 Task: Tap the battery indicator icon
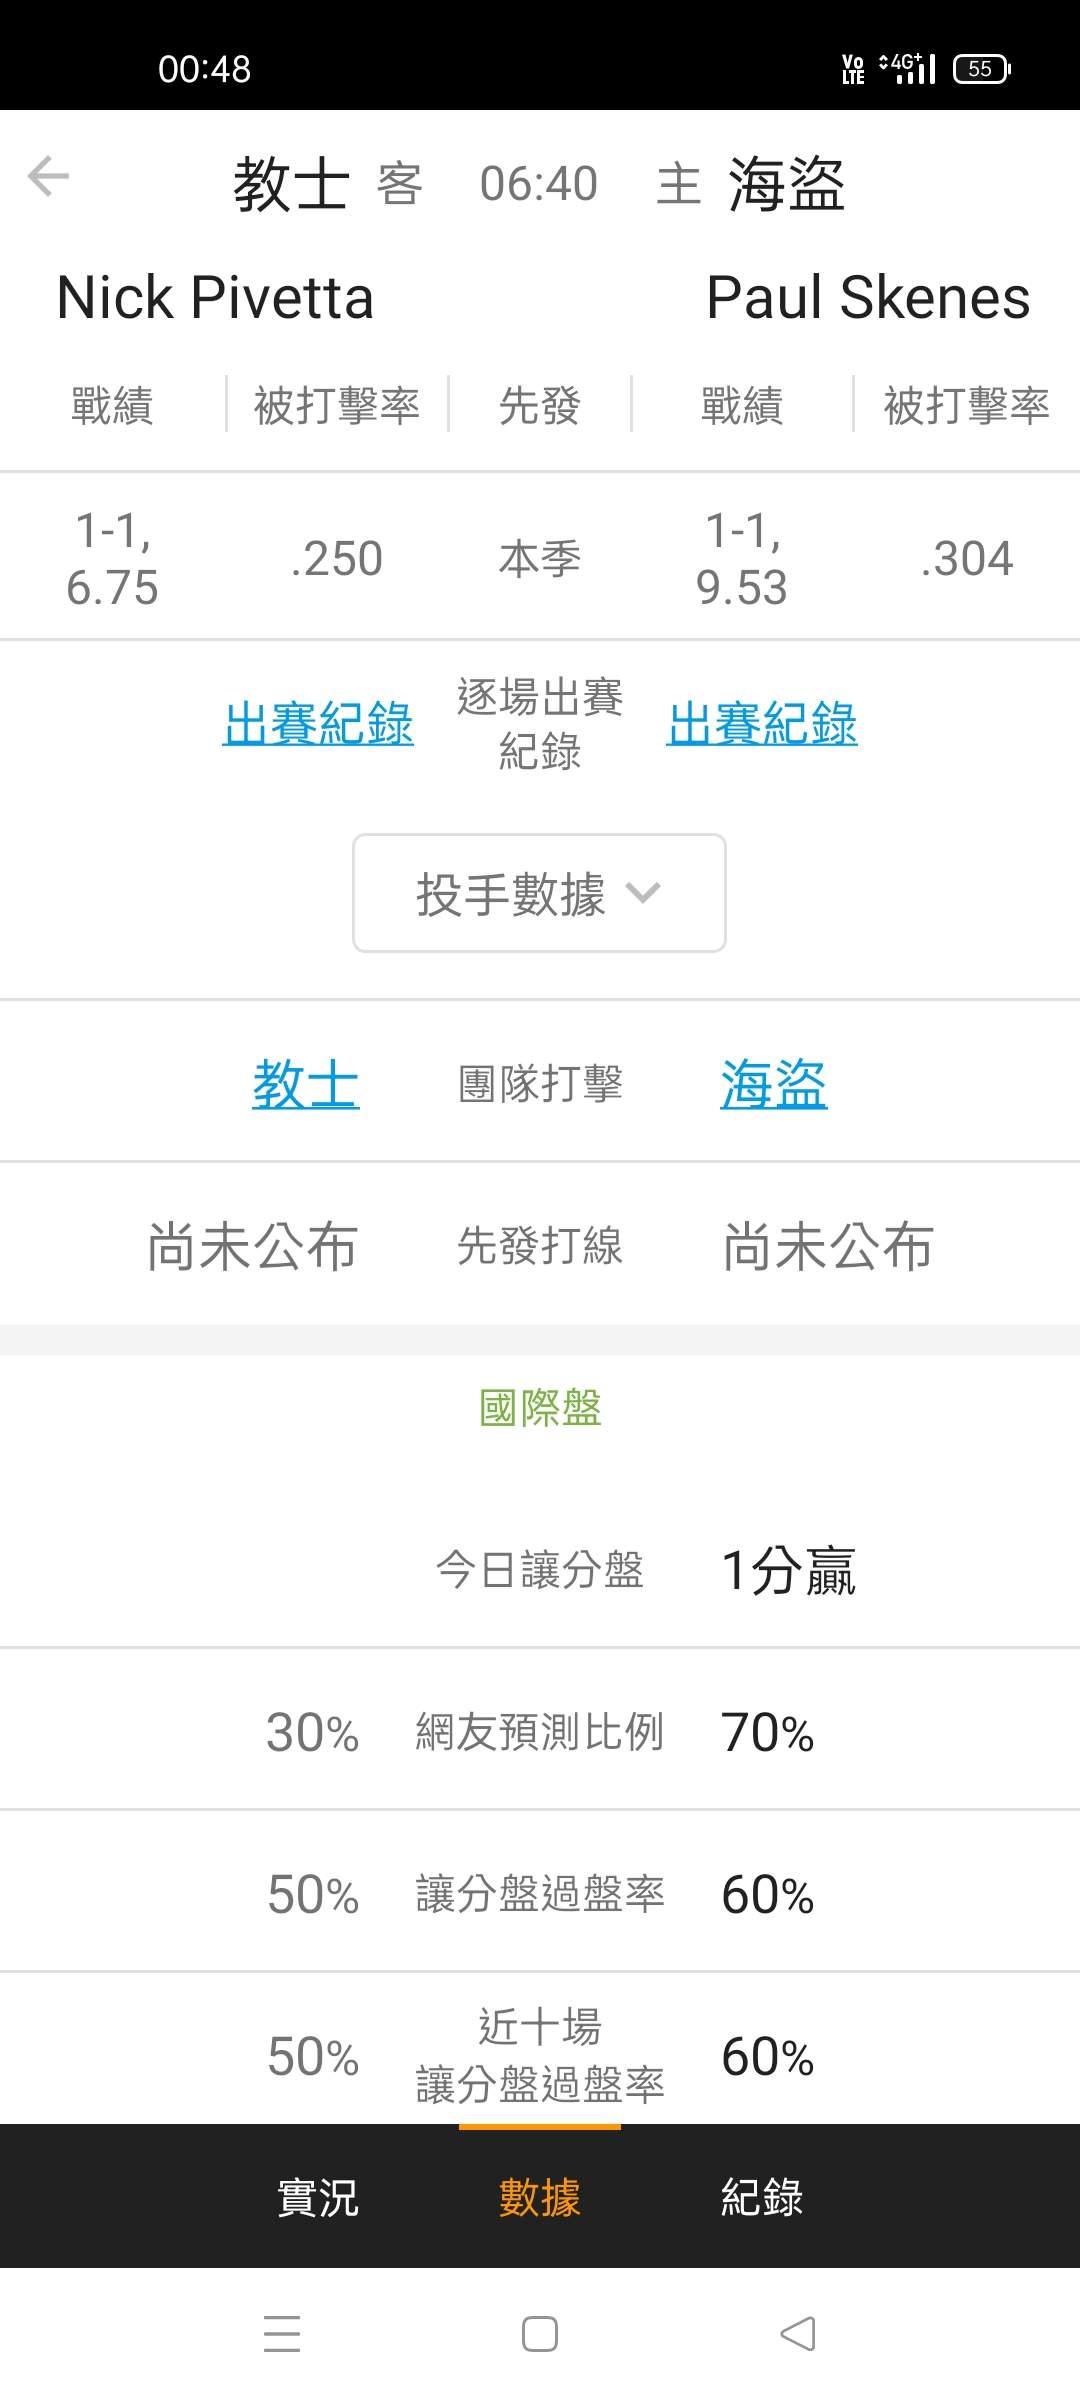click(981, 69)
